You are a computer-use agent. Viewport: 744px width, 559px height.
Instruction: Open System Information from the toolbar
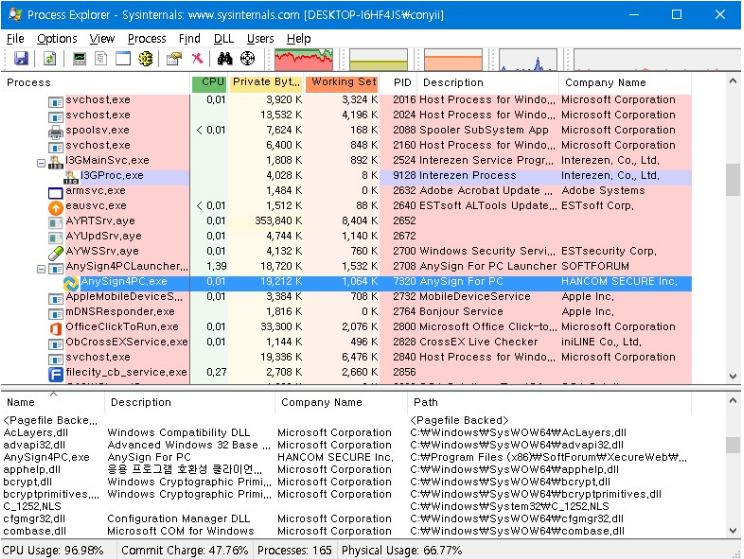pos(80,59)
